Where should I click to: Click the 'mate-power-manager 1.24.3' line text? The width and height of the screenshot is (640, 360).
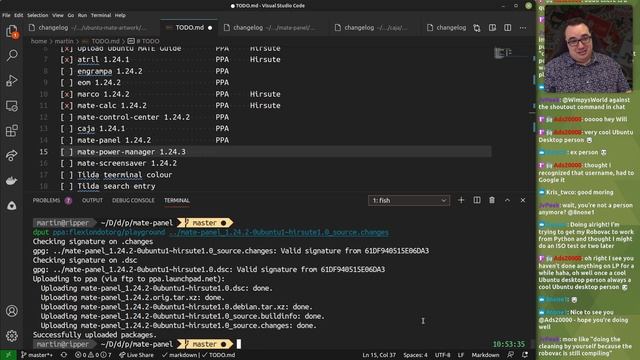coord(131,151)
